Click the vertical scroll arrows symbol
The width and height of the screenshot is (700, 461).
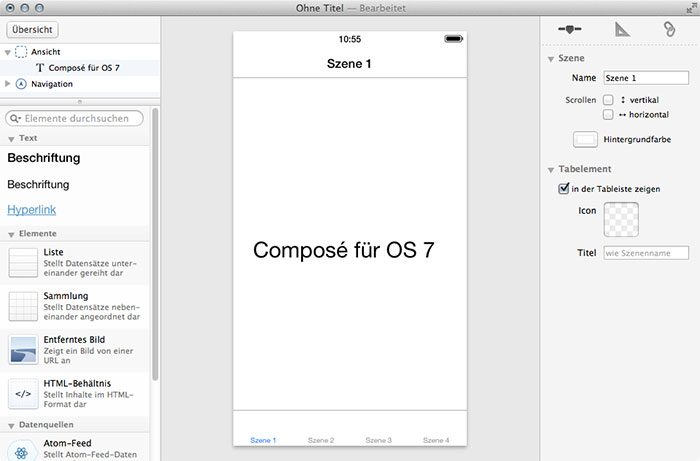coord(623,100)
